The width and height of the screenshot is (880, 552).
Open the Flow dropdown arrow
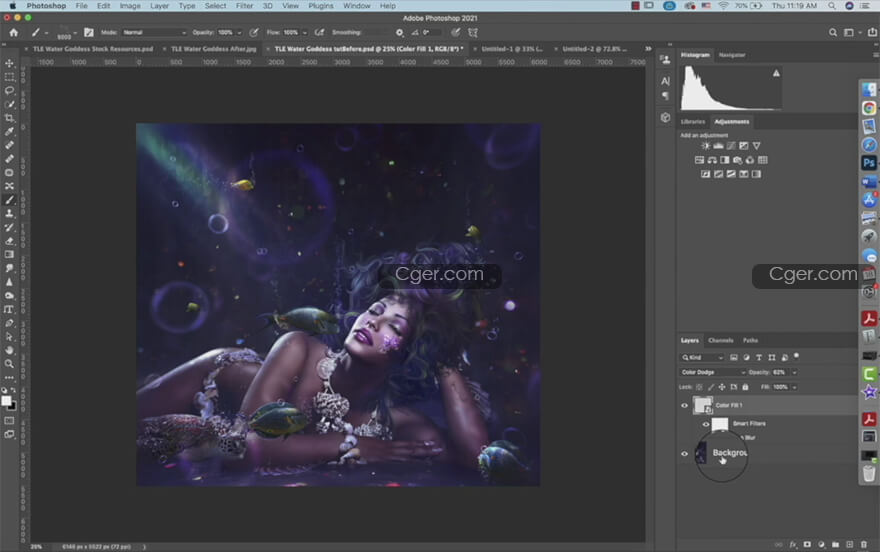(x=305, y=33)
